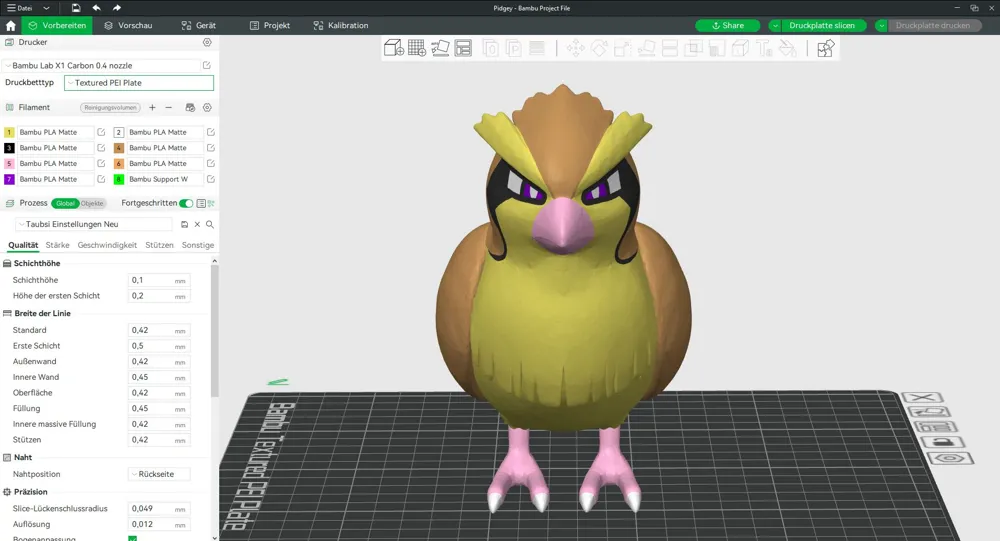The height and width of the screenshot is (541, 1000).
Task: Switch to the Projekt tab
Action: [270, 26]
